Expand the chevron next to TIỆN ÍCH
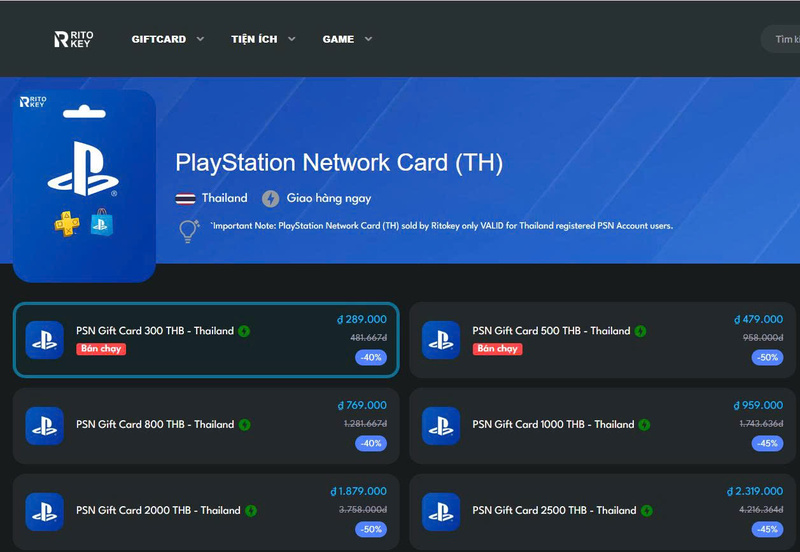The image size is (800, 552). [292, 39]
